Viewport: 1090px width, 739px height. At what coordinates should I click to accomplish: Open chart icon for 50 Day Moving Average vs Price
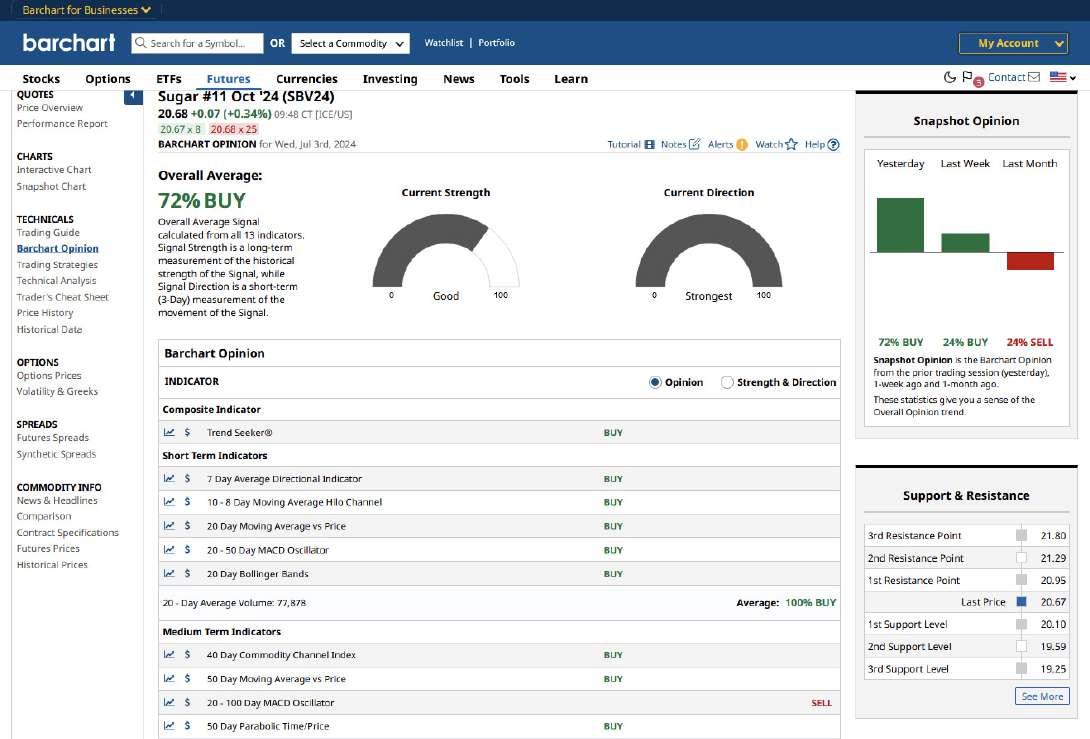169,679
